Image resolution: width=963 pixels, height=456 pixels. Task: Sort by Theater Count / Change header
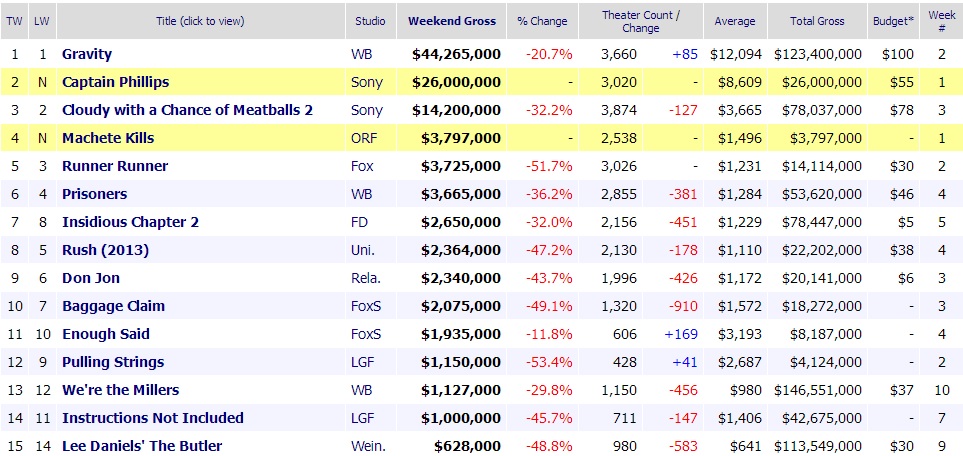tap(640, 21)
